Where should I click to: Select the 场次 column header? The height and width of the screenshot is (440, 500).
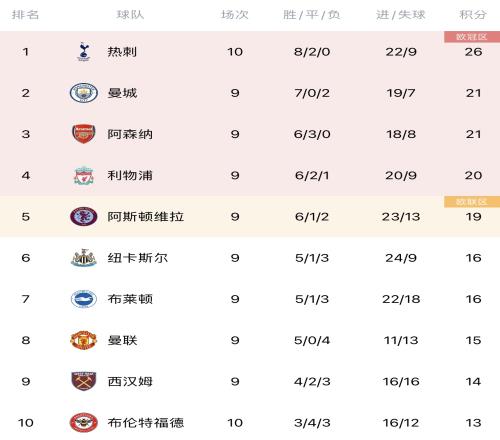(x=235, y=15)
